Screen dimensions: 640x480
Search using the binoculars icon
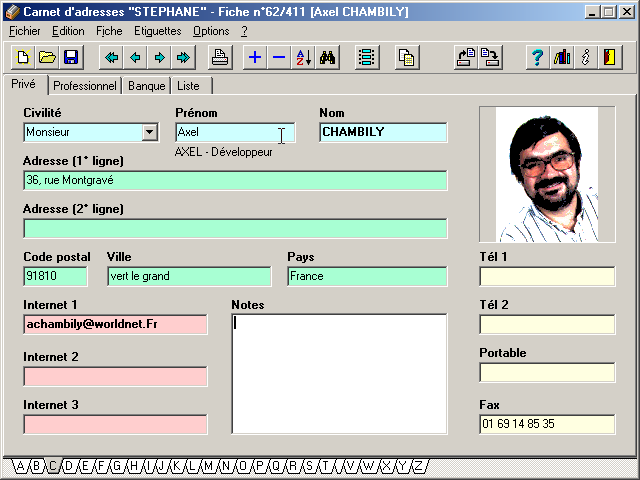[x=327, y=58]
